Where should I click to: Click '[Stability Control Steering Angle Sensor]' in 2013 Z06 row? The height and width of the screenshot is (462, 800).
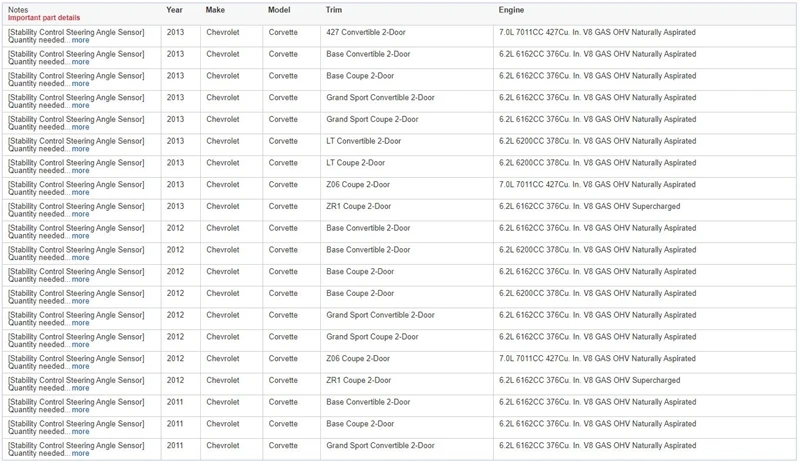click(x=76, y=185)
